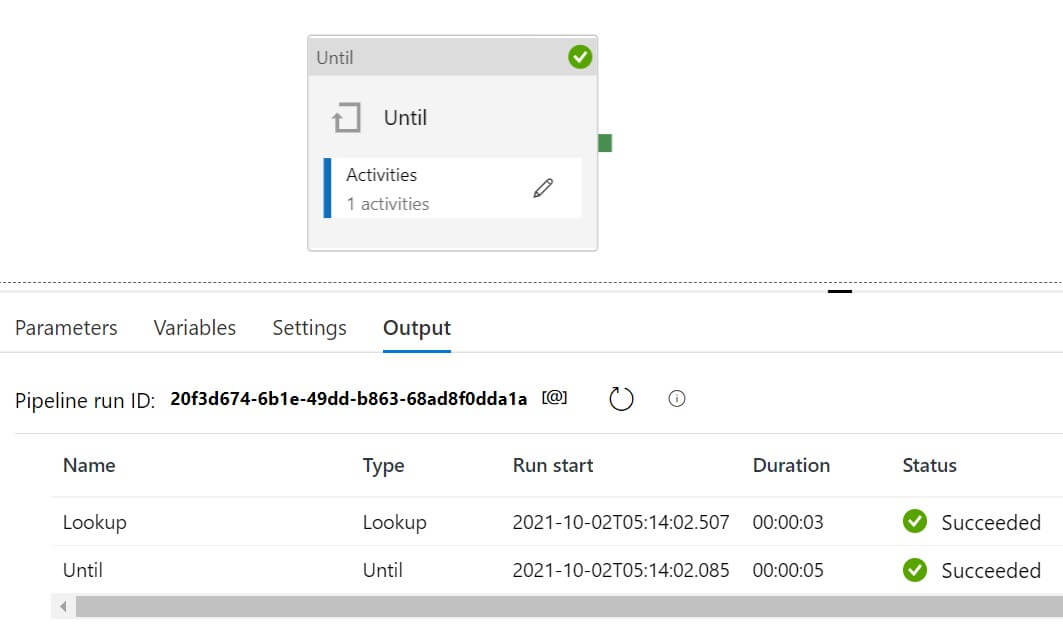This screenshot has width=1063, height=637.
Task: Switch to the Parameters tab
Action: point(66,328)
